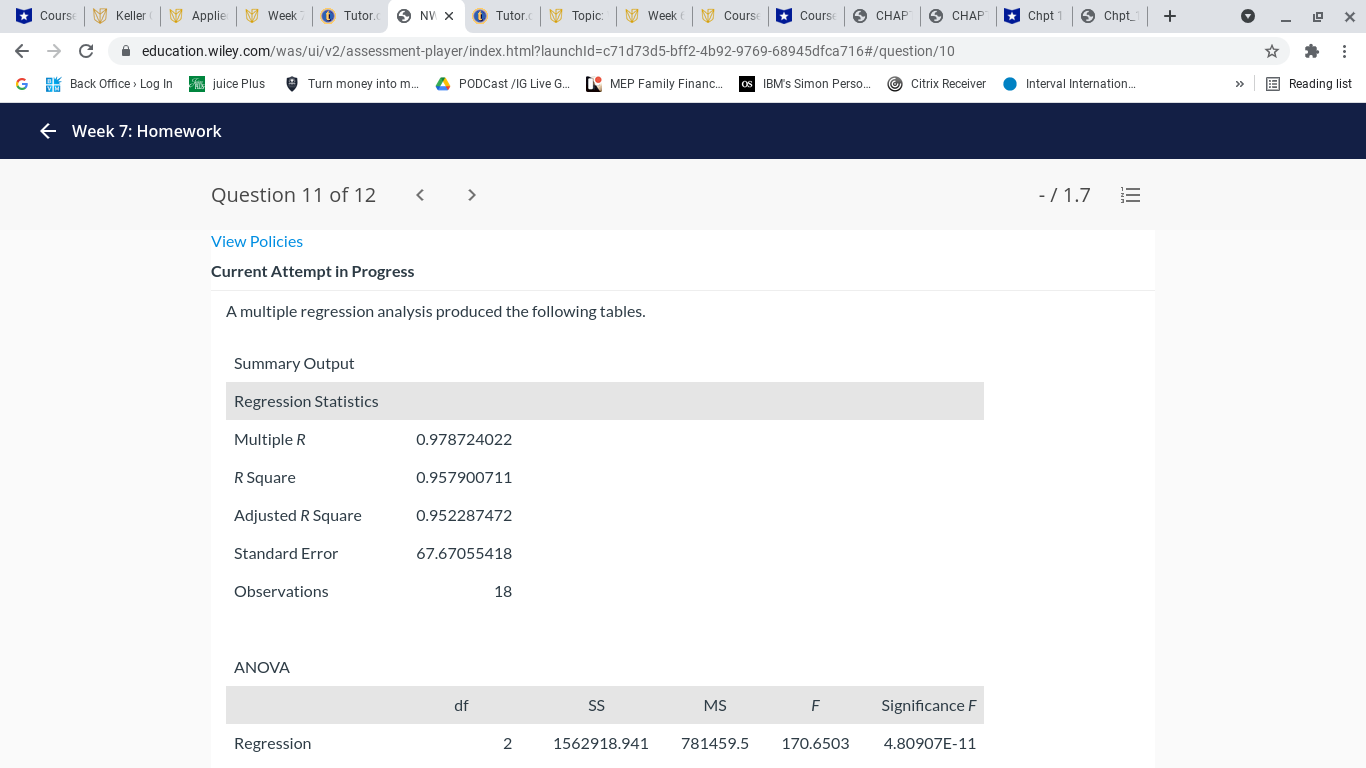
Task: Open the question list icon
Action: [1130, 195]
